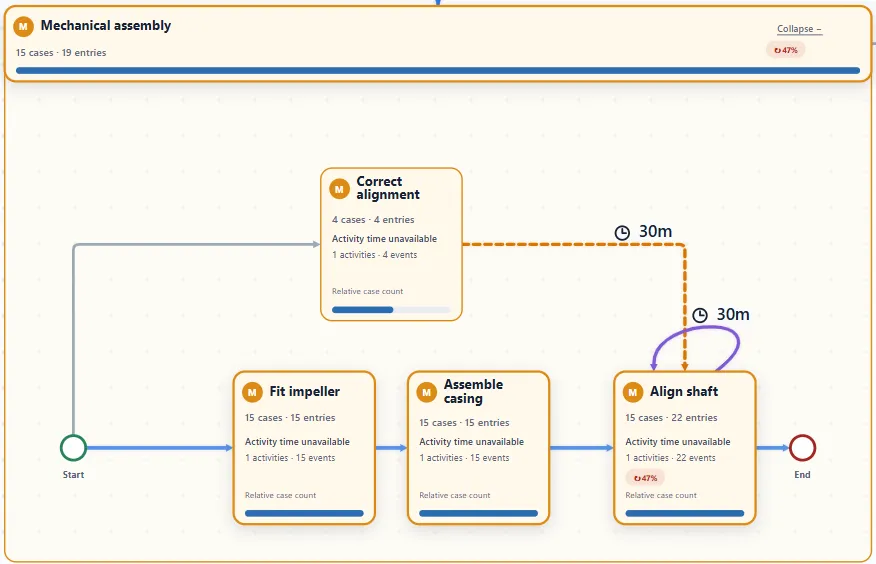Image resolution: width=876 pixels, height=564 pixels.
Task: Click the Fit impeller M icon
Action: [x=252, y=392]
